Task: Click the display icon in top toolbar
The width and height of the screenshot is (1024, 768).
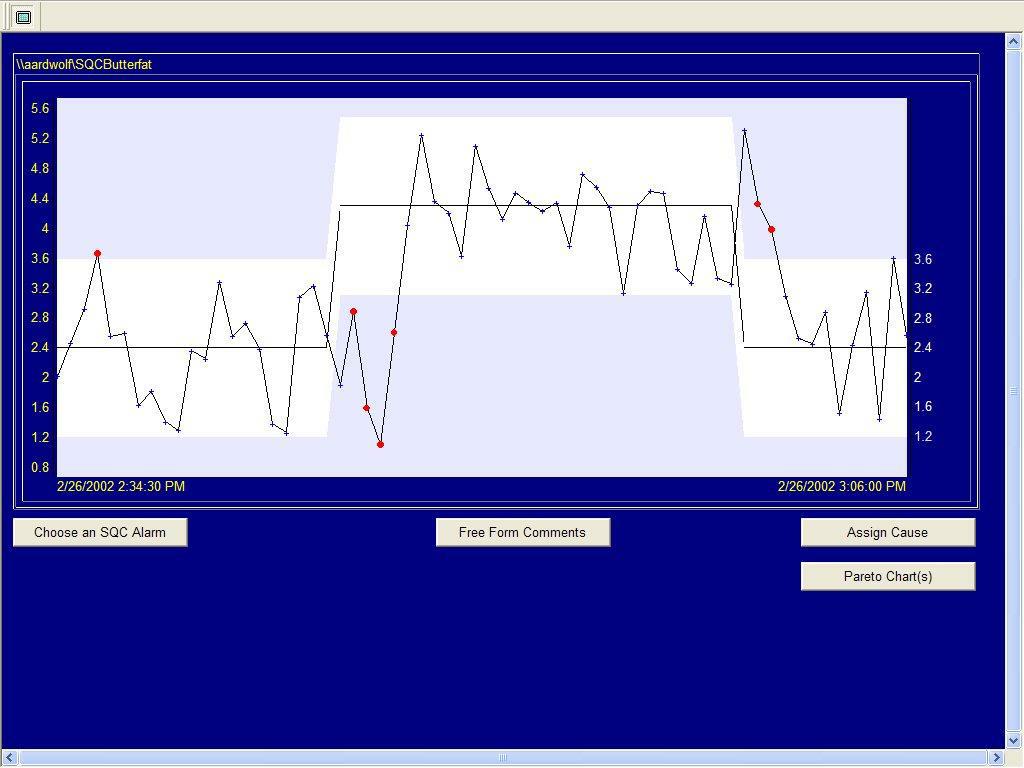Action: (24, 17)
